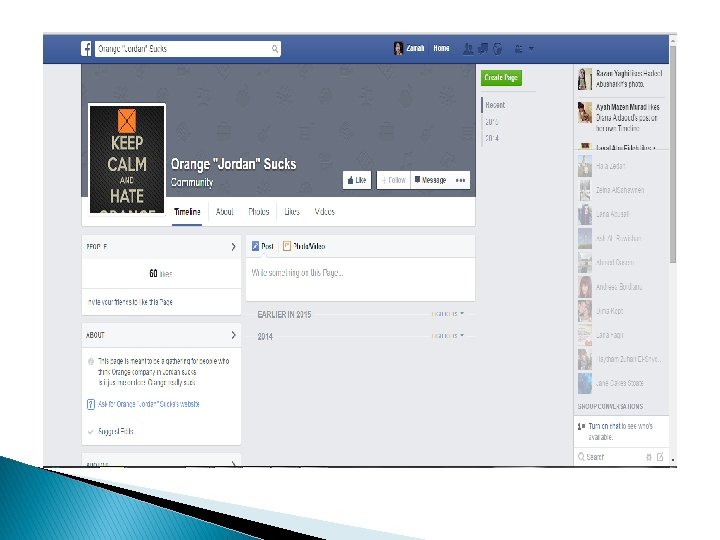Viewport: 720px width, 540px height.
Task: Open friend requests icon
Action: click(468, 49)
